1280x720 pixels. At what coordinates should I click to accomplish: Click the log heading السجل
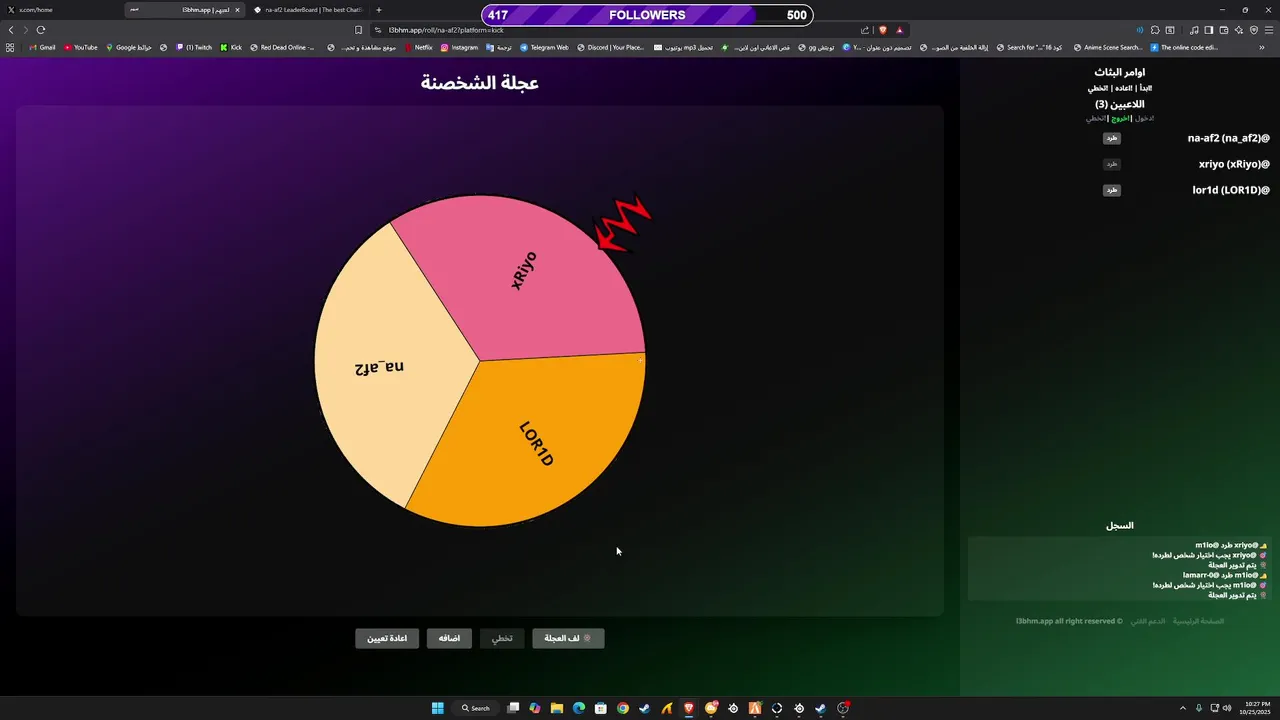coord(1120,526)
